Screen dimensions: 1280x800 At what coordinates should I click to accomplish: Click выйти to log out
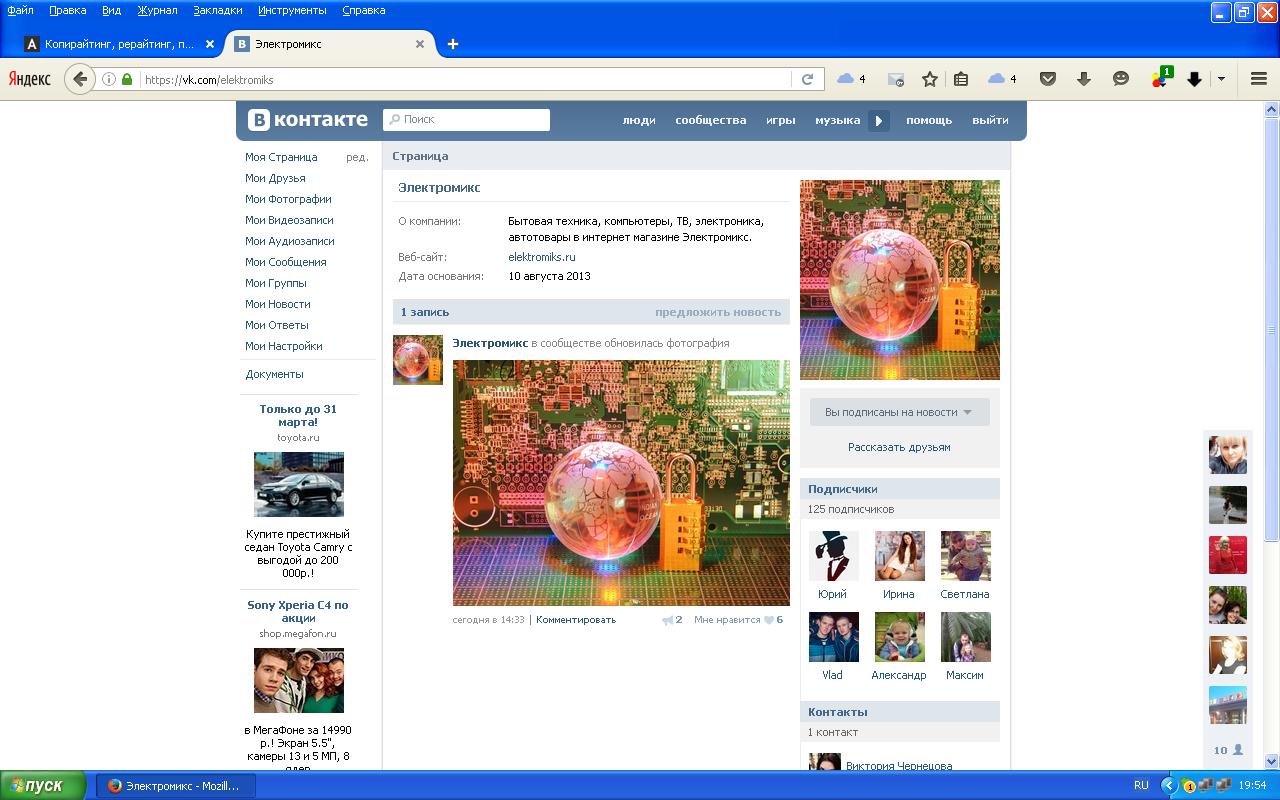pyautogui.click(x=990, y=120)
